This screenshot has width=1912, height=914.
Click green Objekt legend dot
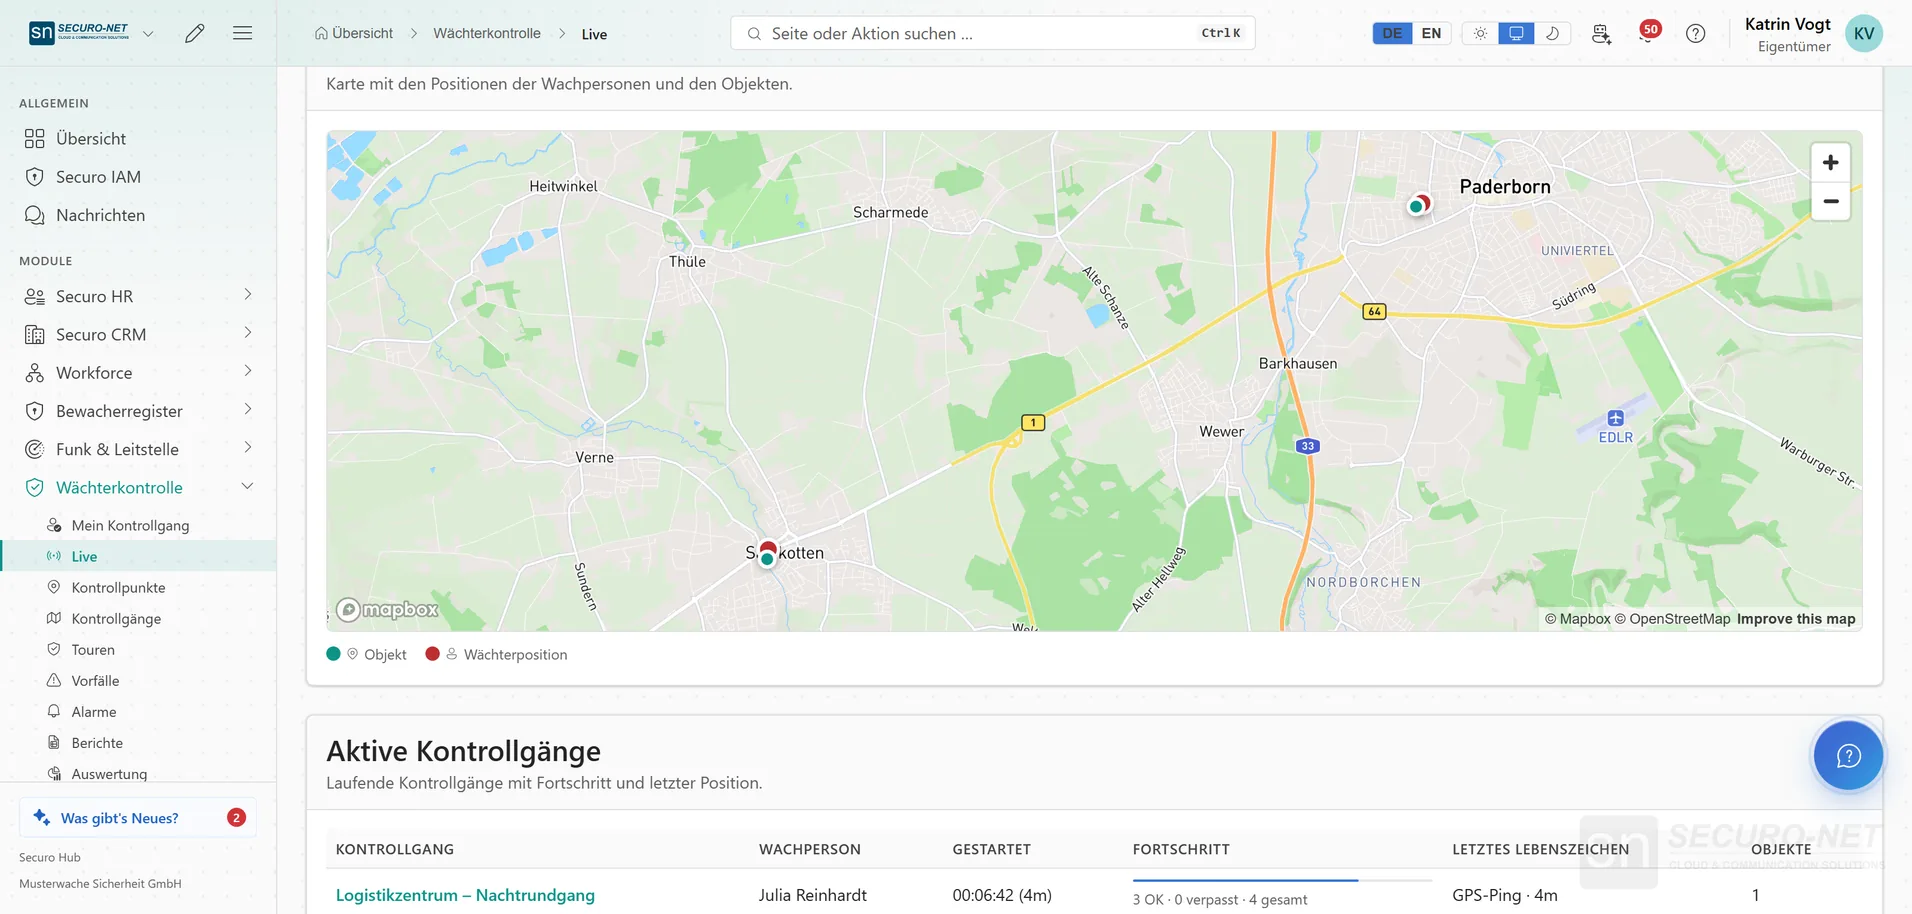(334, 654)
